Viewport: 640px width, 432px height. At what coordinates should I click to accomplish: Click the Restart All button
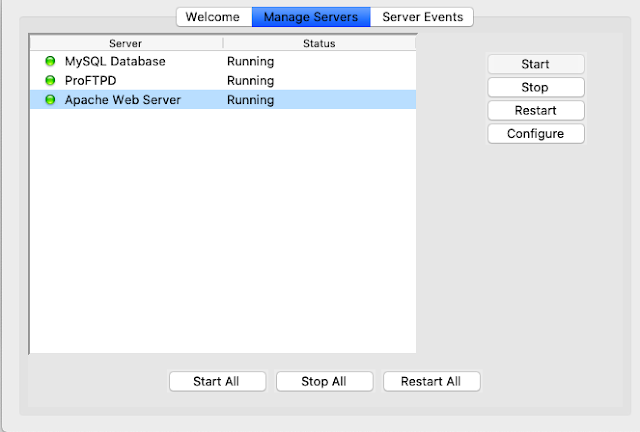click(x=431, y=381)
